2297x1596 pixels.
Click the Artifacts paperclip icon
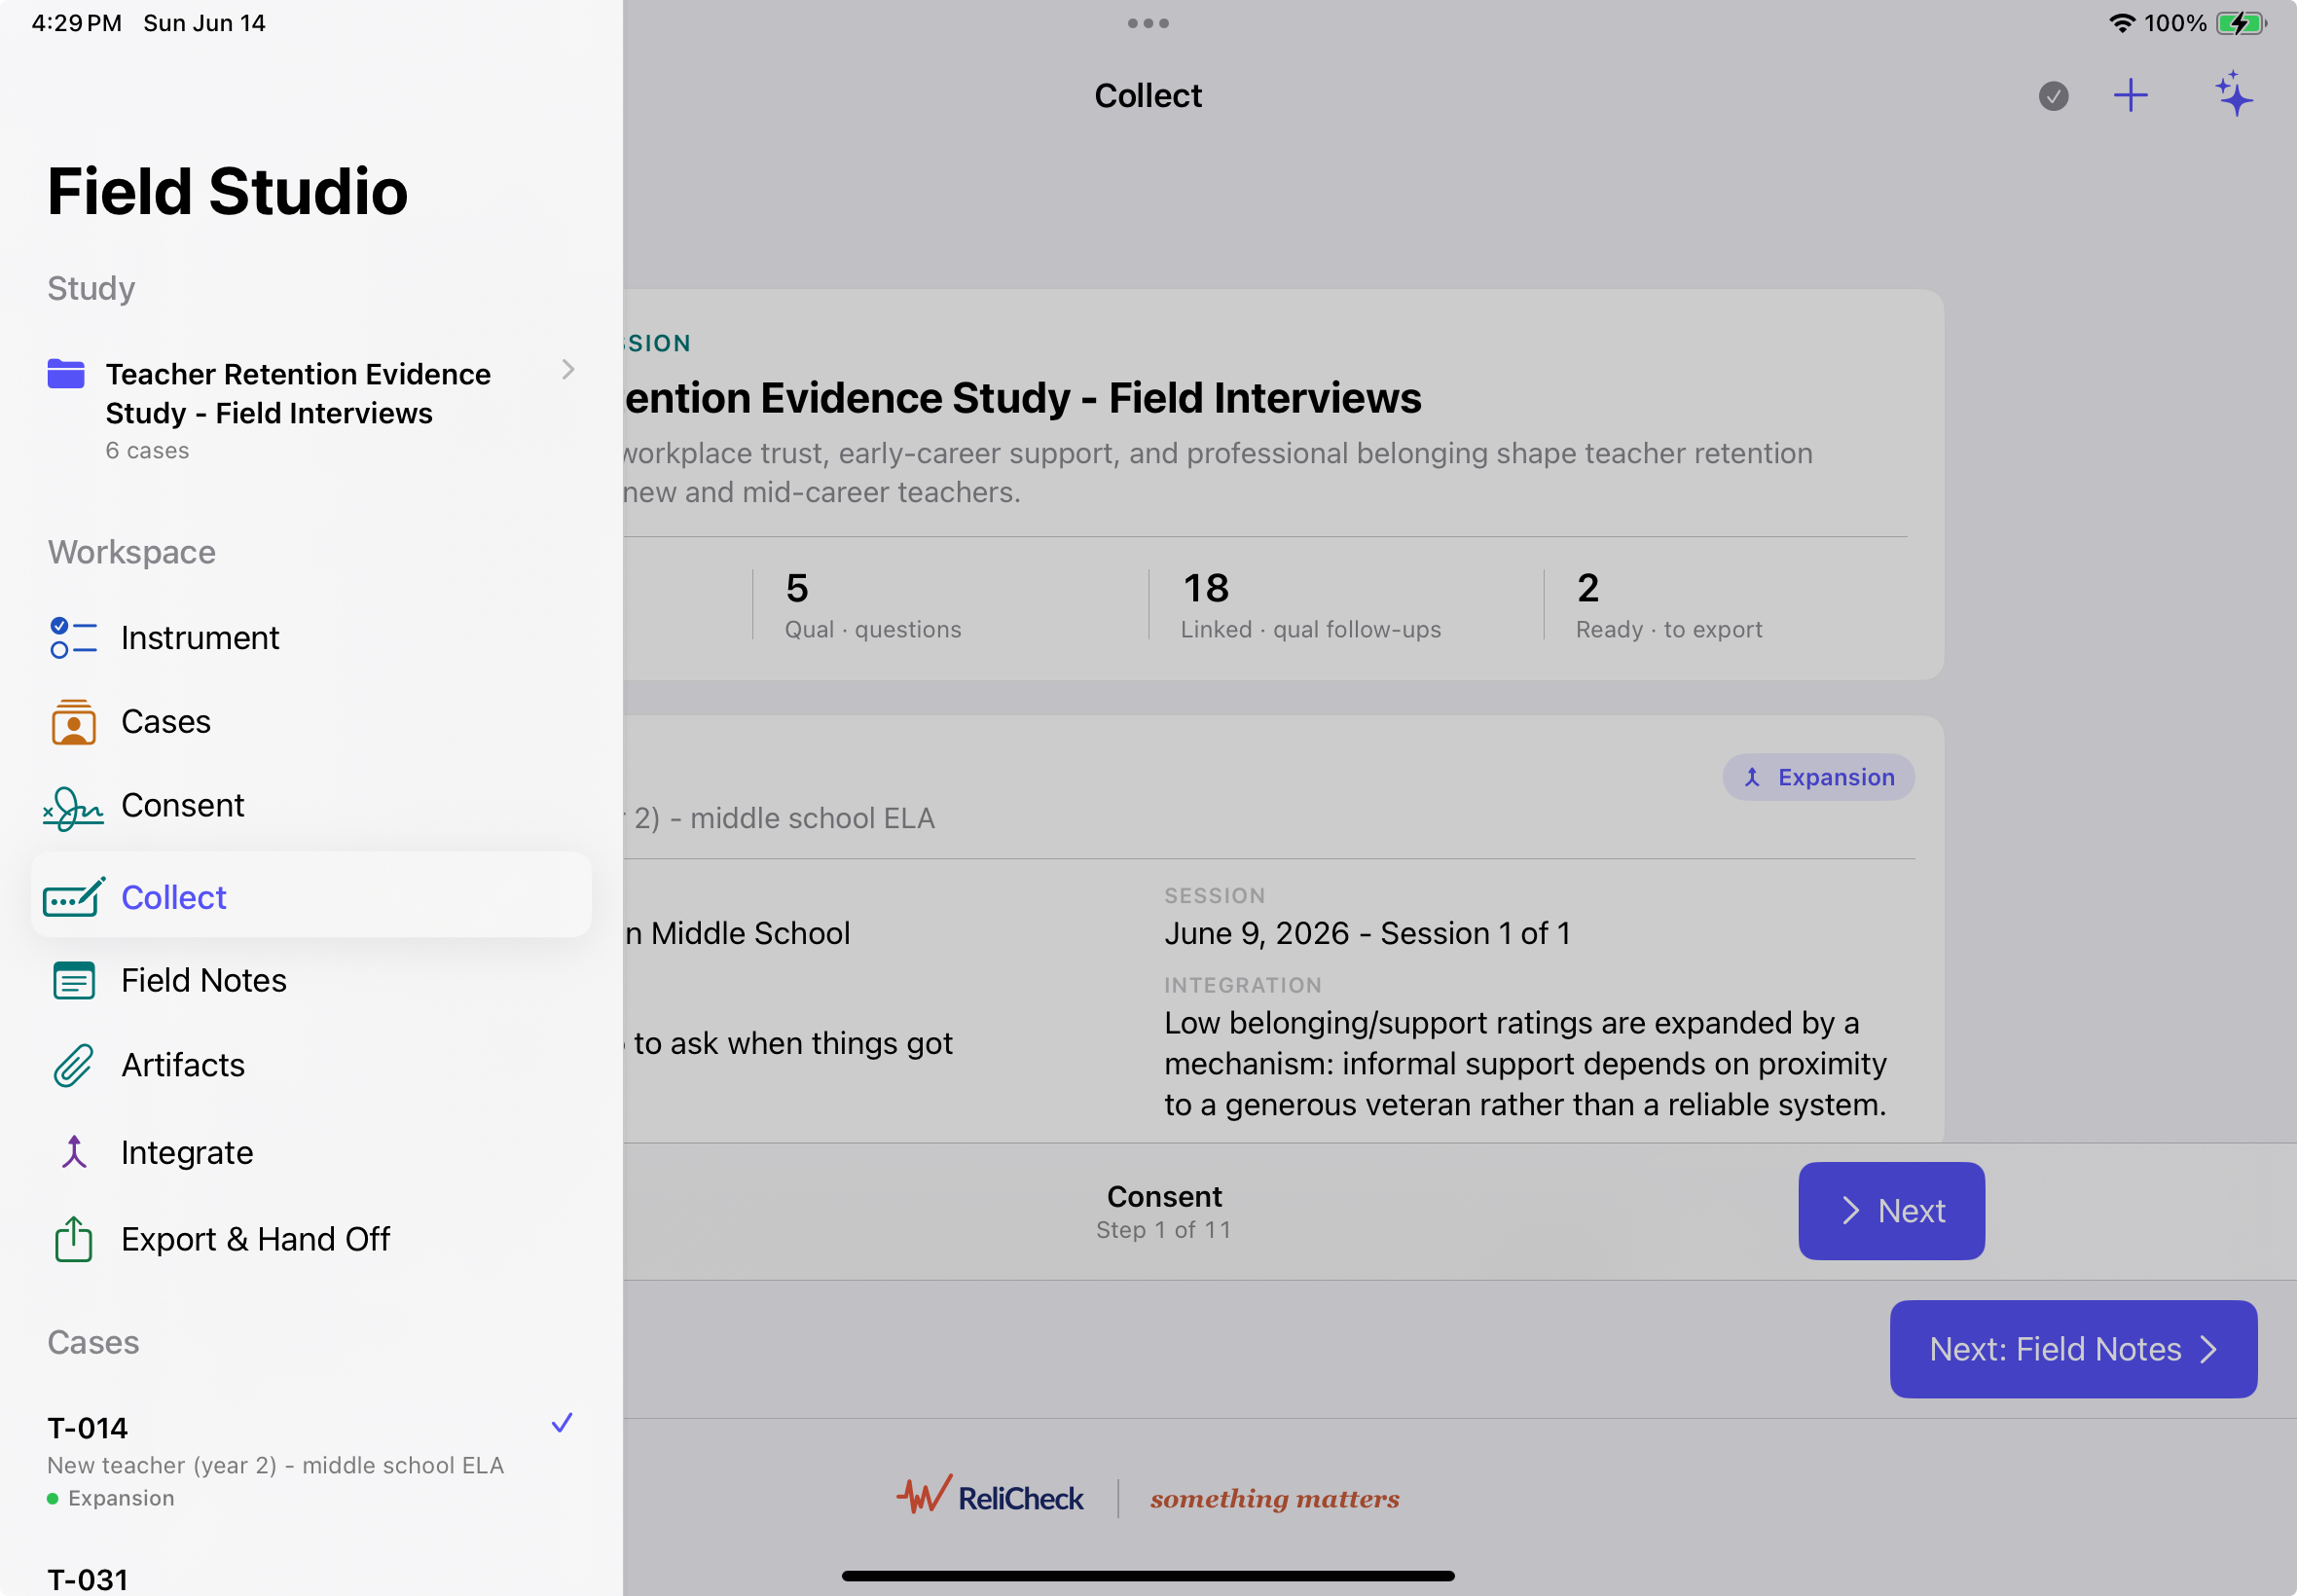[x=73, y=1066]
